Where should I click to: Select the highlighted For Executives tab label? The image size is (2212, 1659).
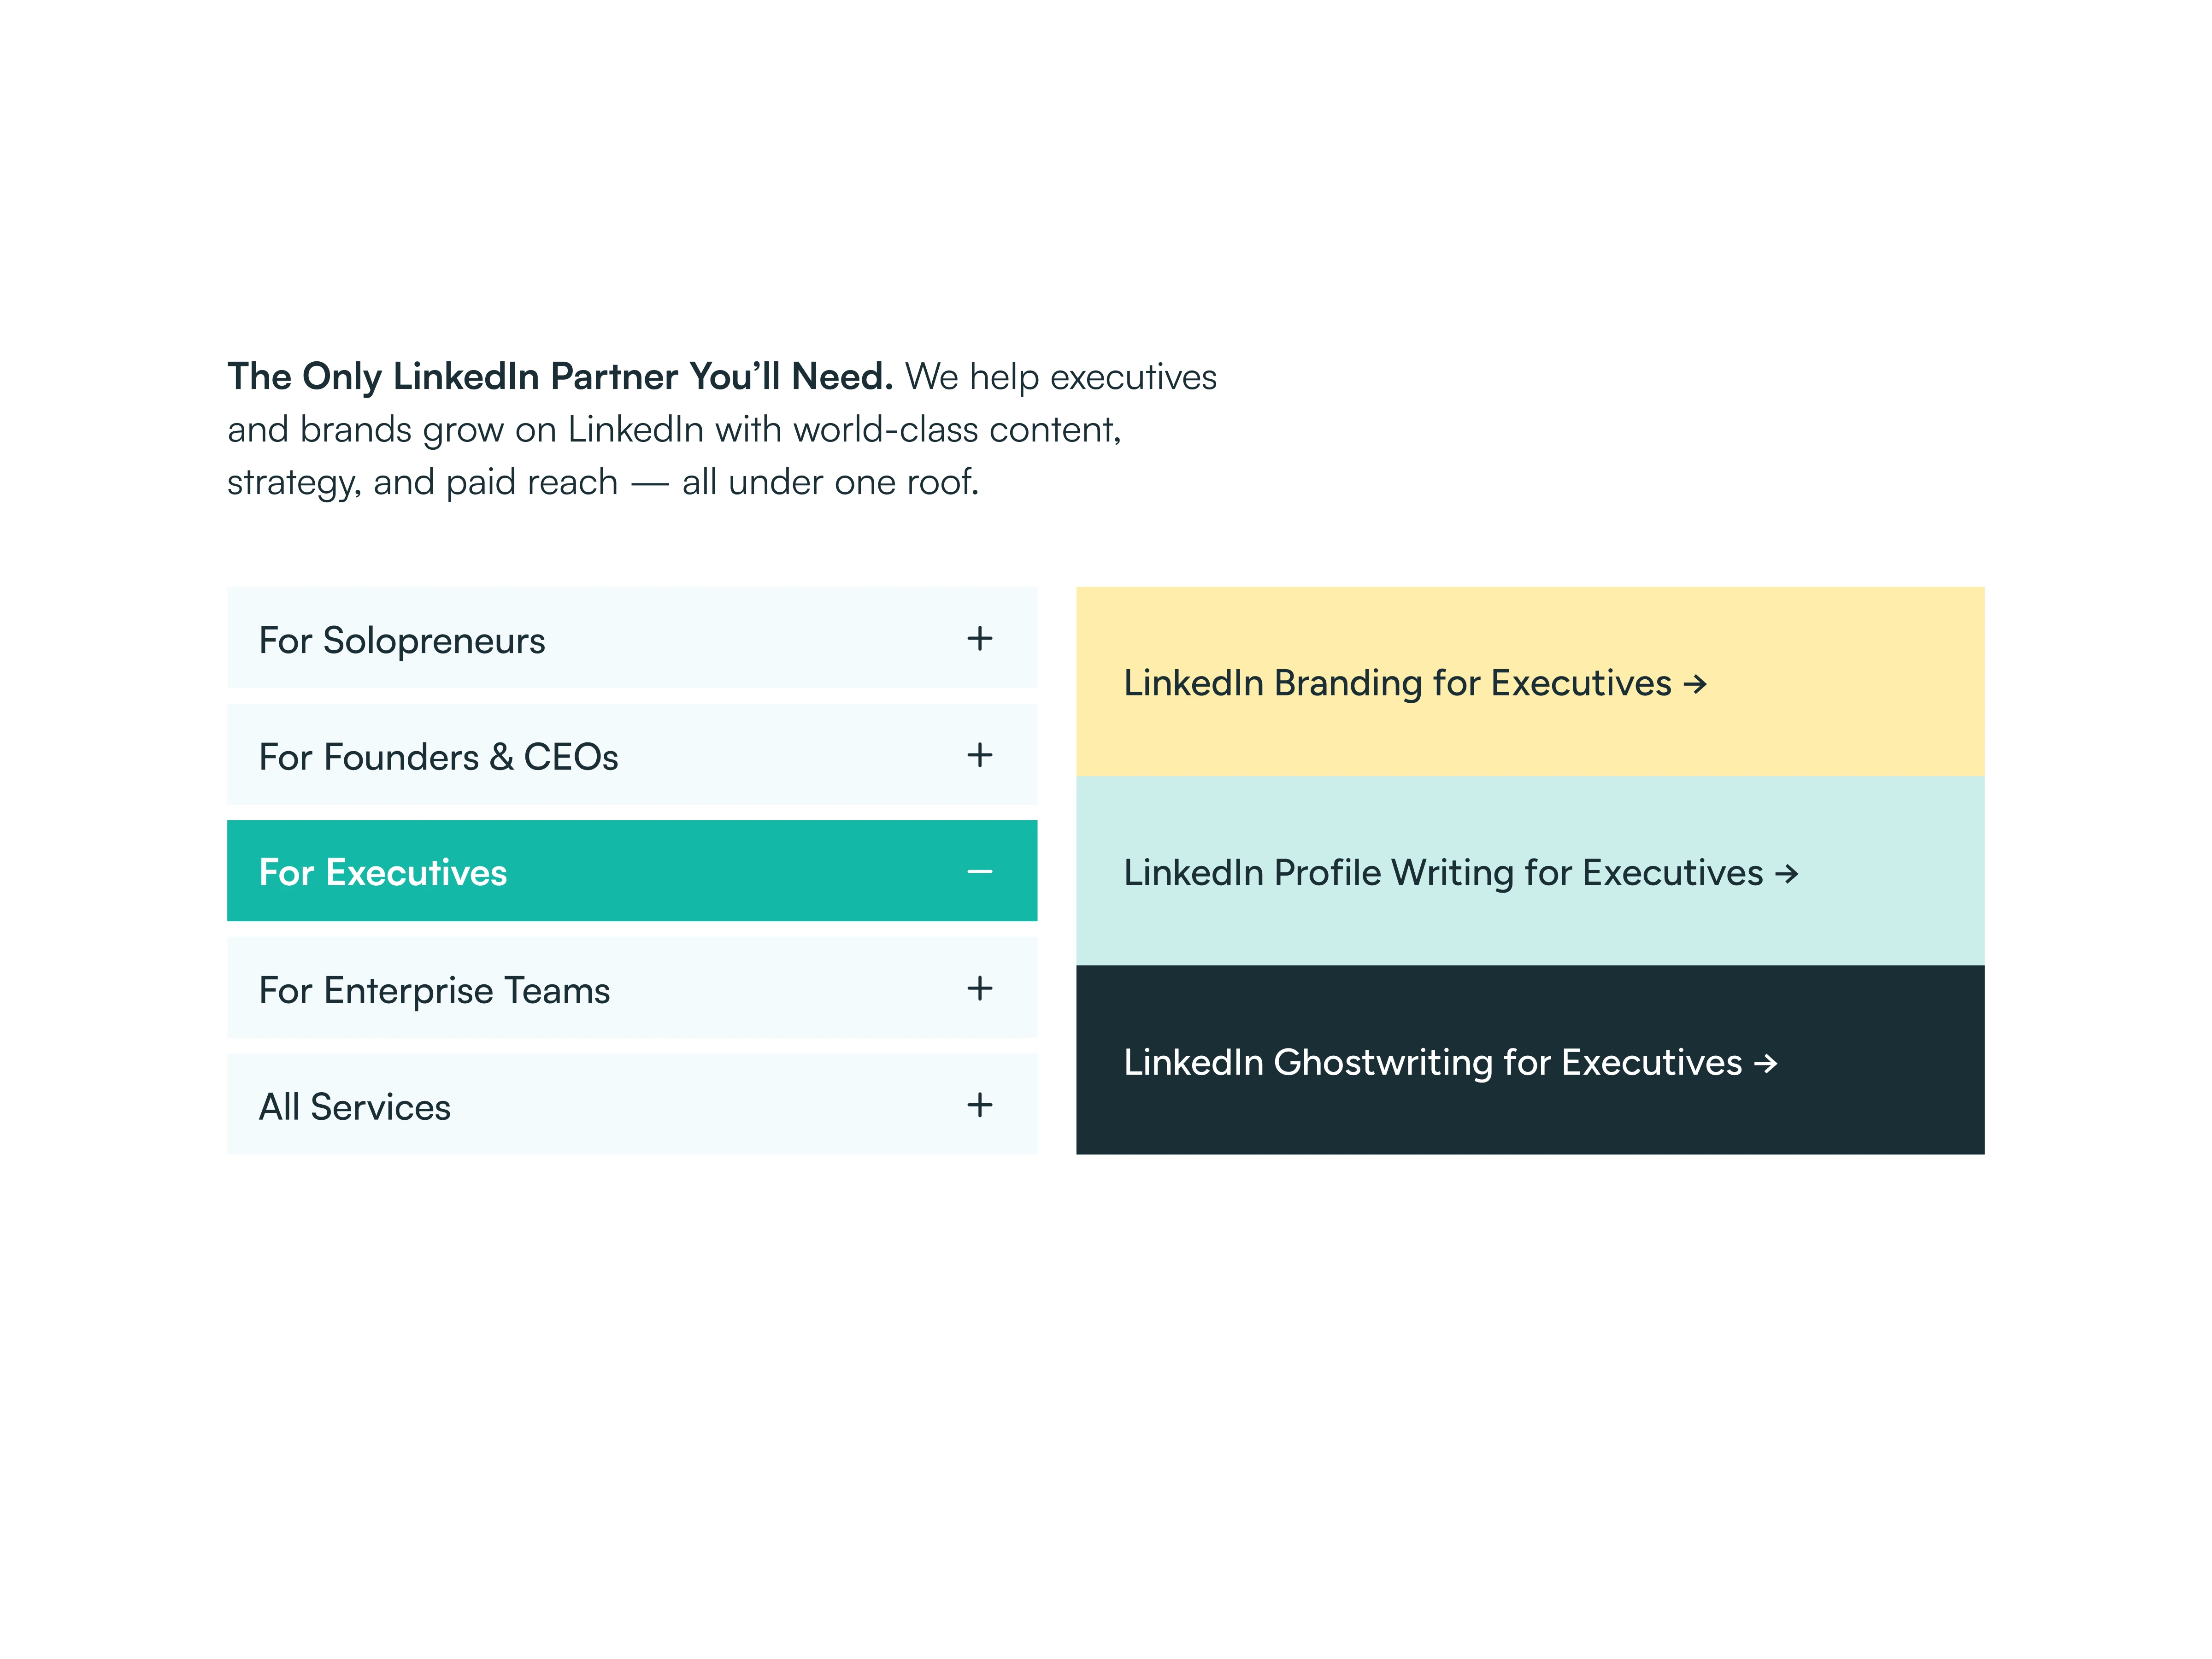383,873
